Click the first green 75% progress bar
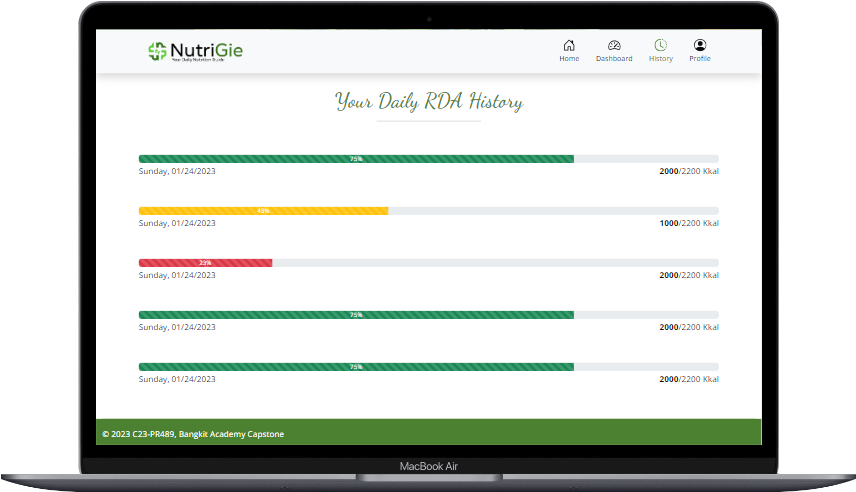 pyautogui.click(x=356, y=159)
